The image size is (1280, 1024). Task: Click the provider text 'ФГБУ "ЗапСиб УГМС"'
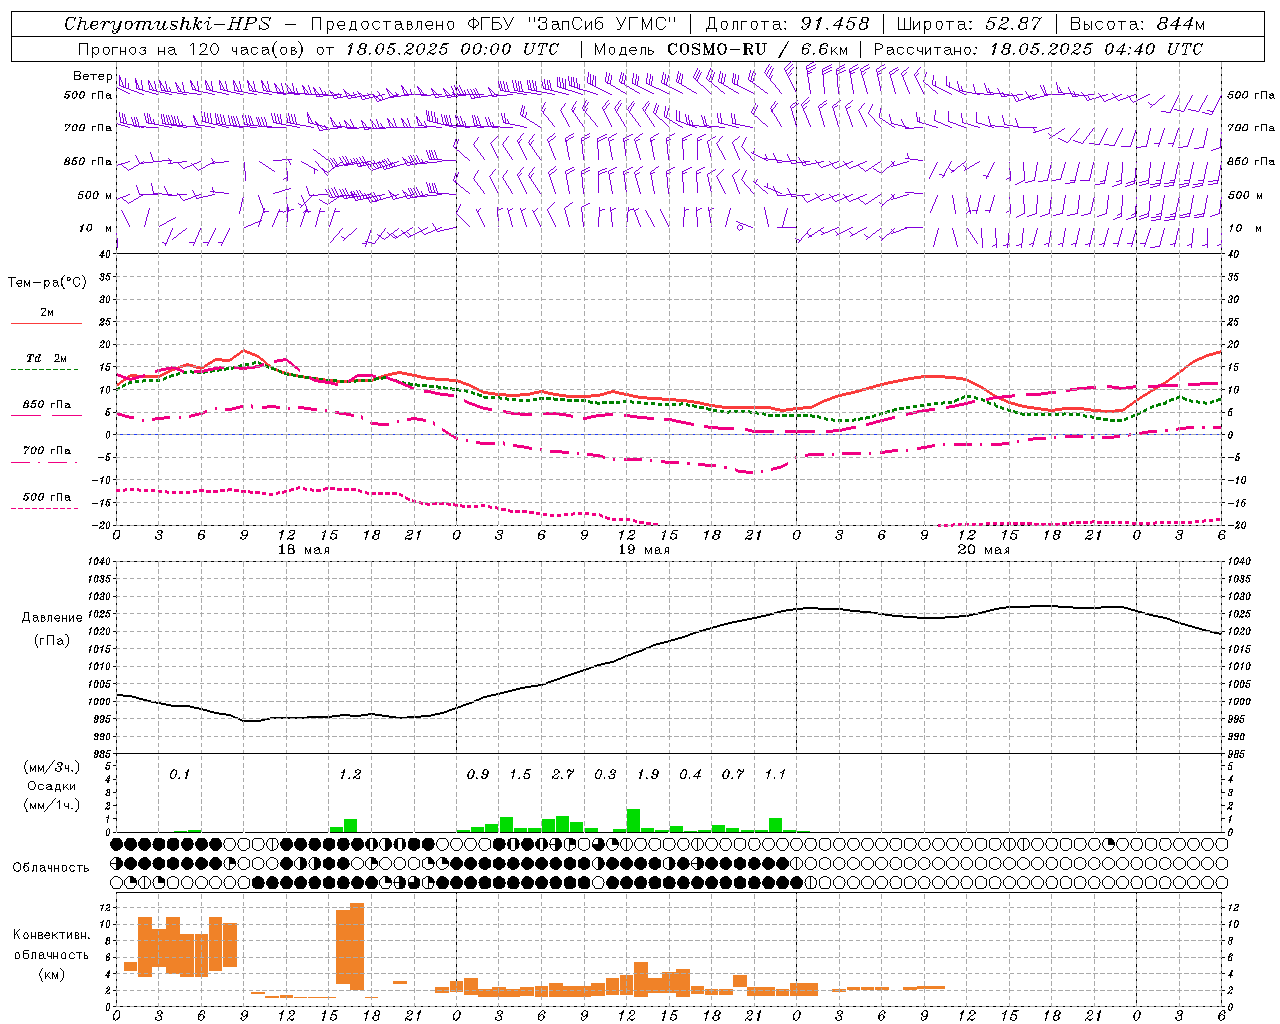point(574,24)
